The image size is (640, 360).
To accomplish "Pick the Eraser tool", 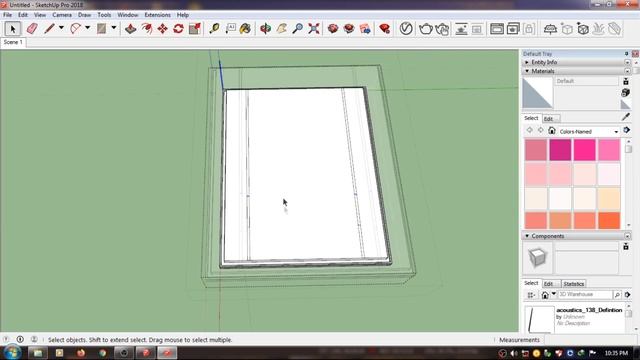I will [x=31, y=29].
